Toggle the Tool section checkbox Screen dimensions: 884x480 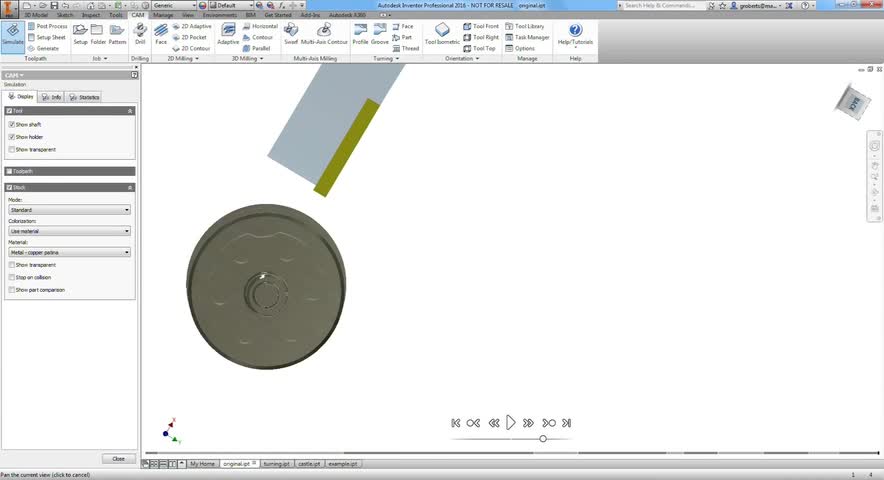9,111
